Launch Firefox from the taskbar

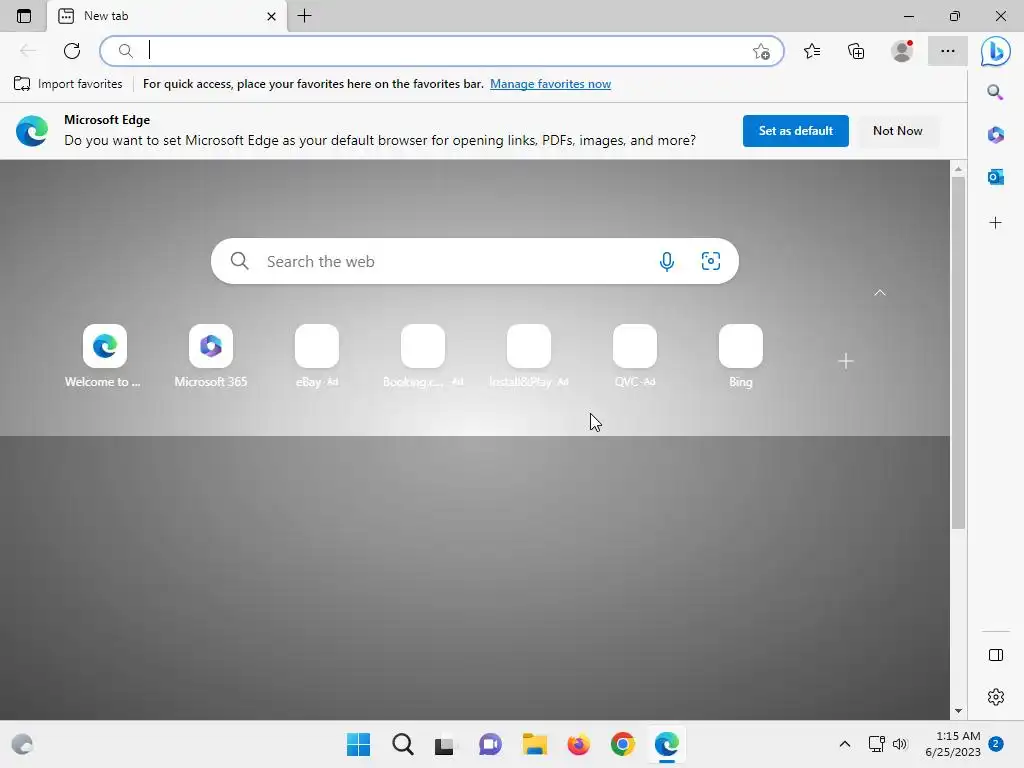coord(578,744)
